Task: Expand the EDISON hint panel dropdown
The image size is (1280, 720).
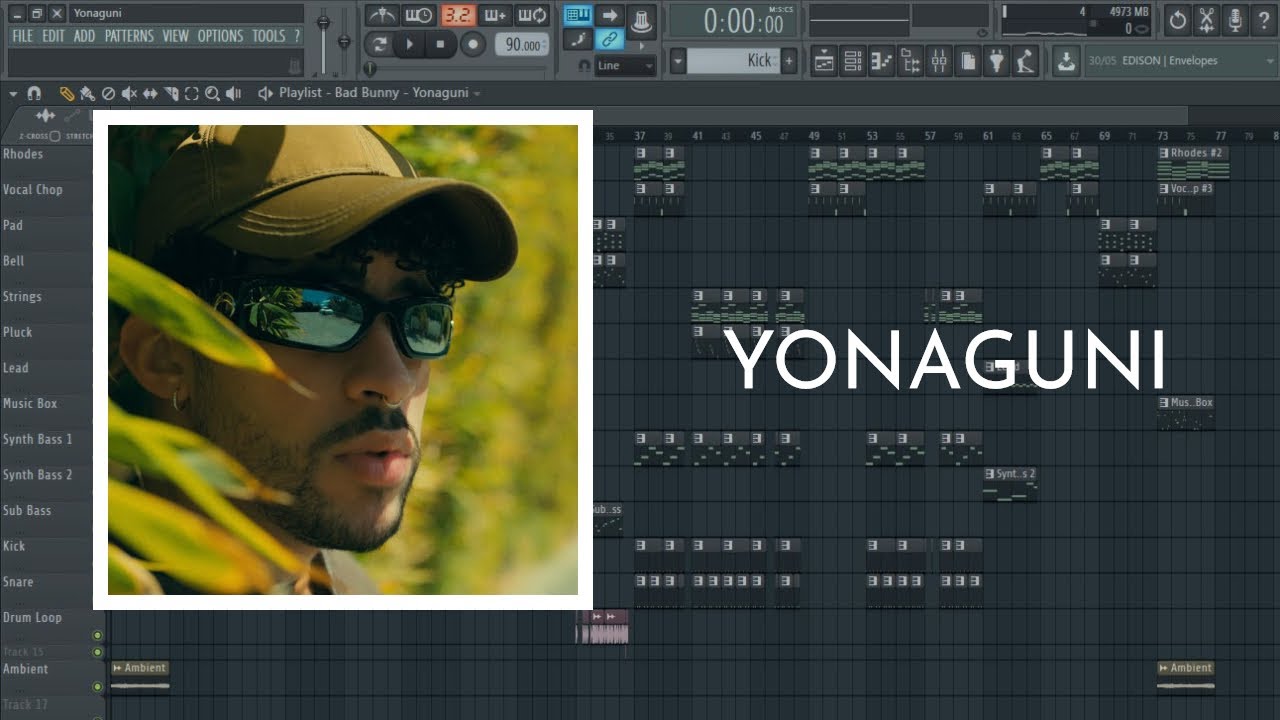Action: coord(1268,61)
